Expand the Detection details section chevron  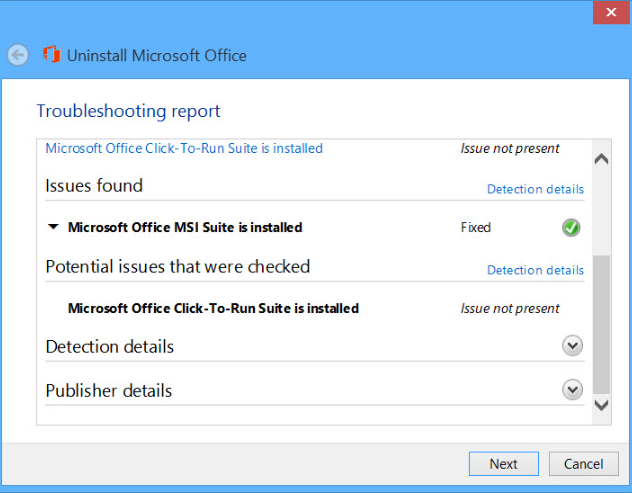click(572, 346)
